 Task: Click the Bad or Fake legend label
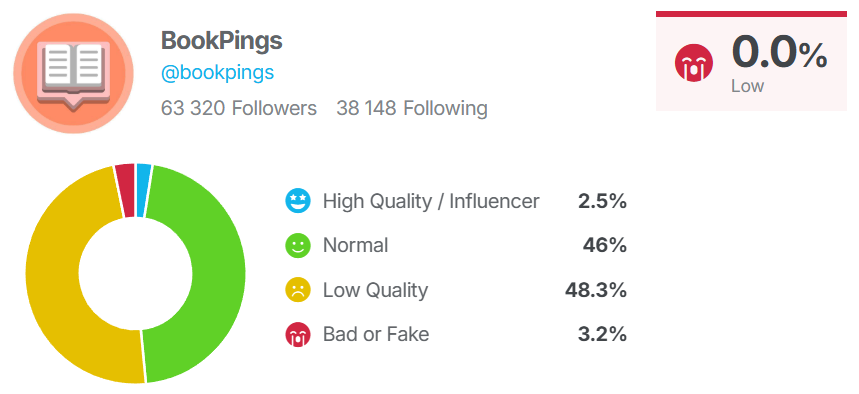(x=376, y=334)
